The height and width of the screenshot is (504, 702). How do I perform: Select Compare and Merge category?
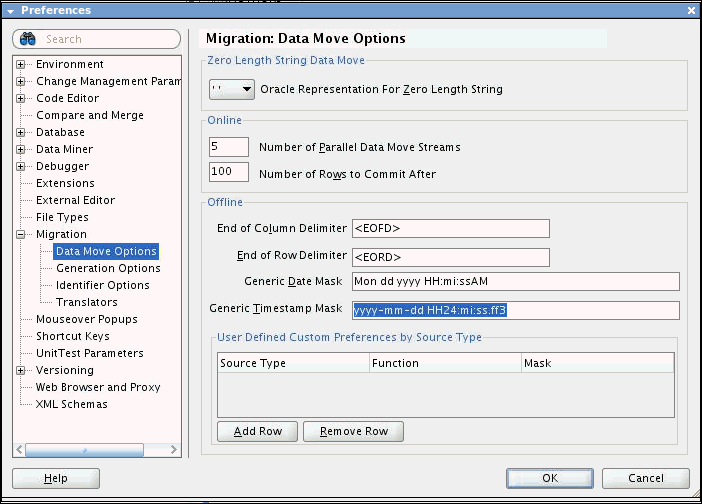[90, 115]
